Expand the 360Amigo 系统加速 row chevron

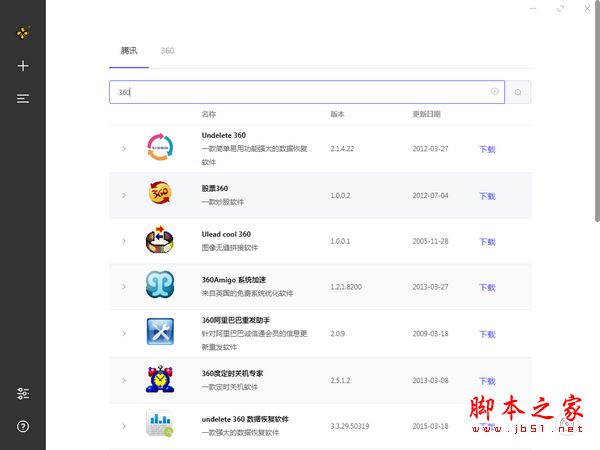coord(124,287)
